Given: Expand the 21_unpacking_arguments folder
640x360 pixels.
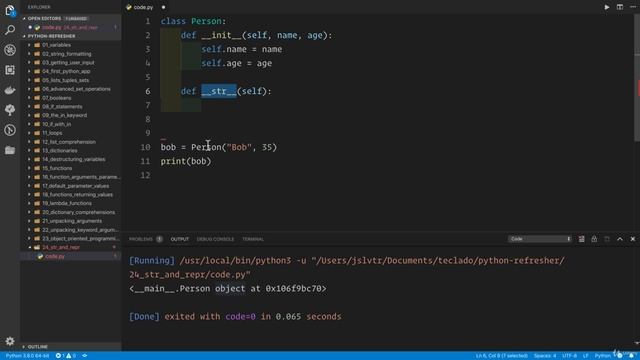Looking at the screenshot, I should [72, 221].
